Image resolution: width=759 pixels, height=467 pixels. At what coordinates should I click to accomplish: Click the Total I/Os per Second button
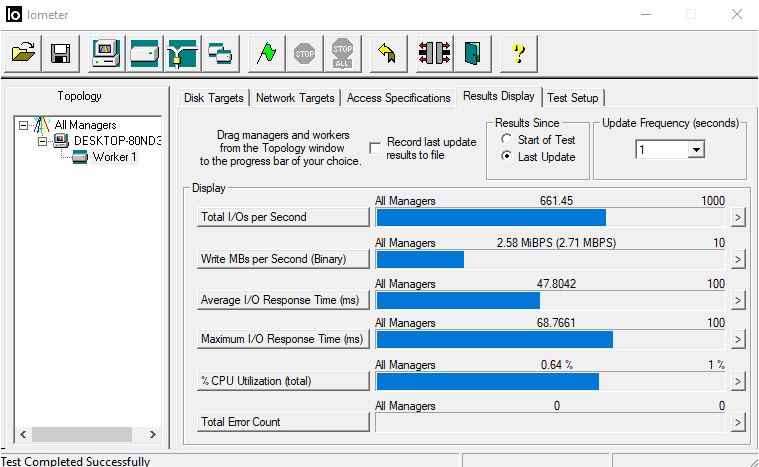pyautogui.click(x=284, y=217)
